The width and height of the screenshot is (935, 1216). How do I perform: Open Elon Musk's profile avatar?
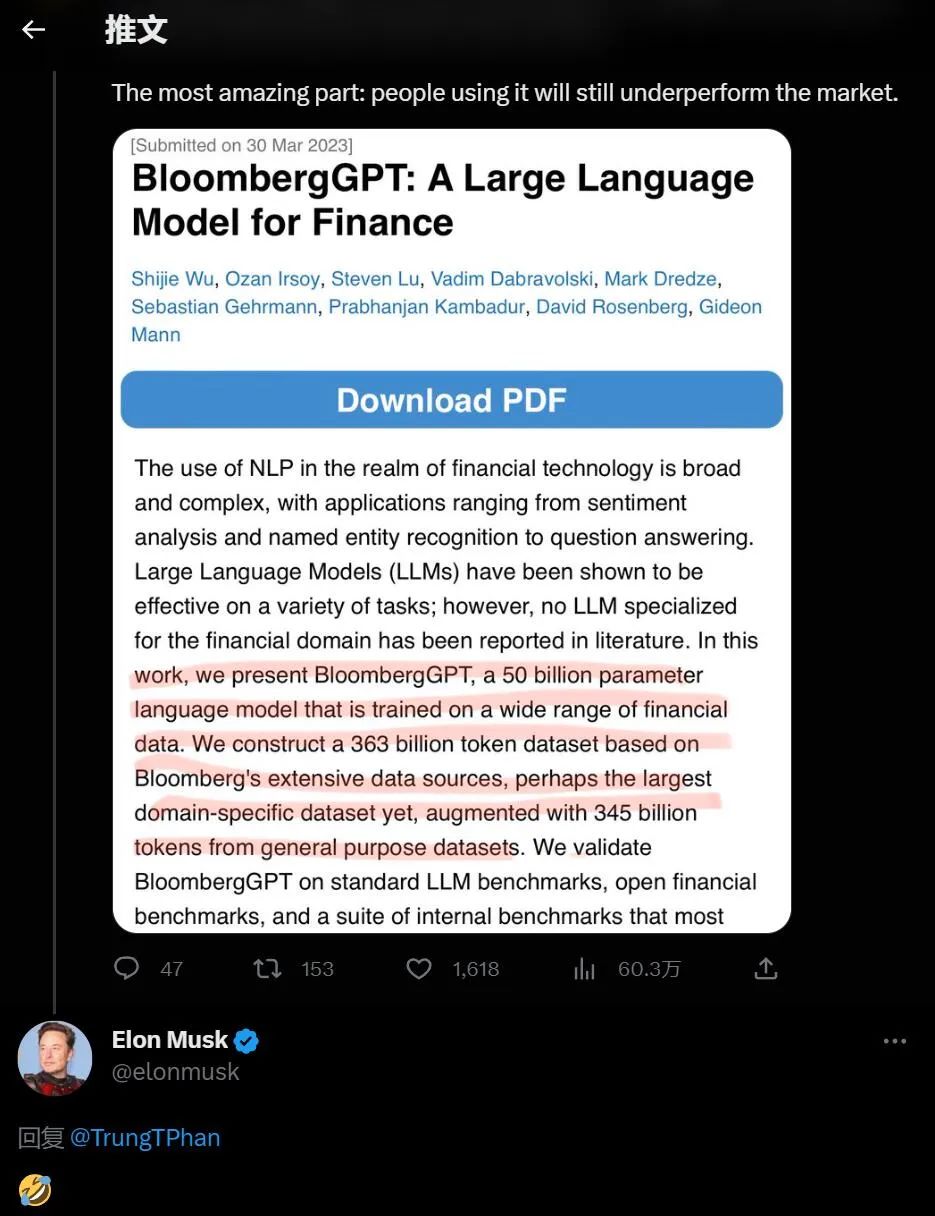55,1057
